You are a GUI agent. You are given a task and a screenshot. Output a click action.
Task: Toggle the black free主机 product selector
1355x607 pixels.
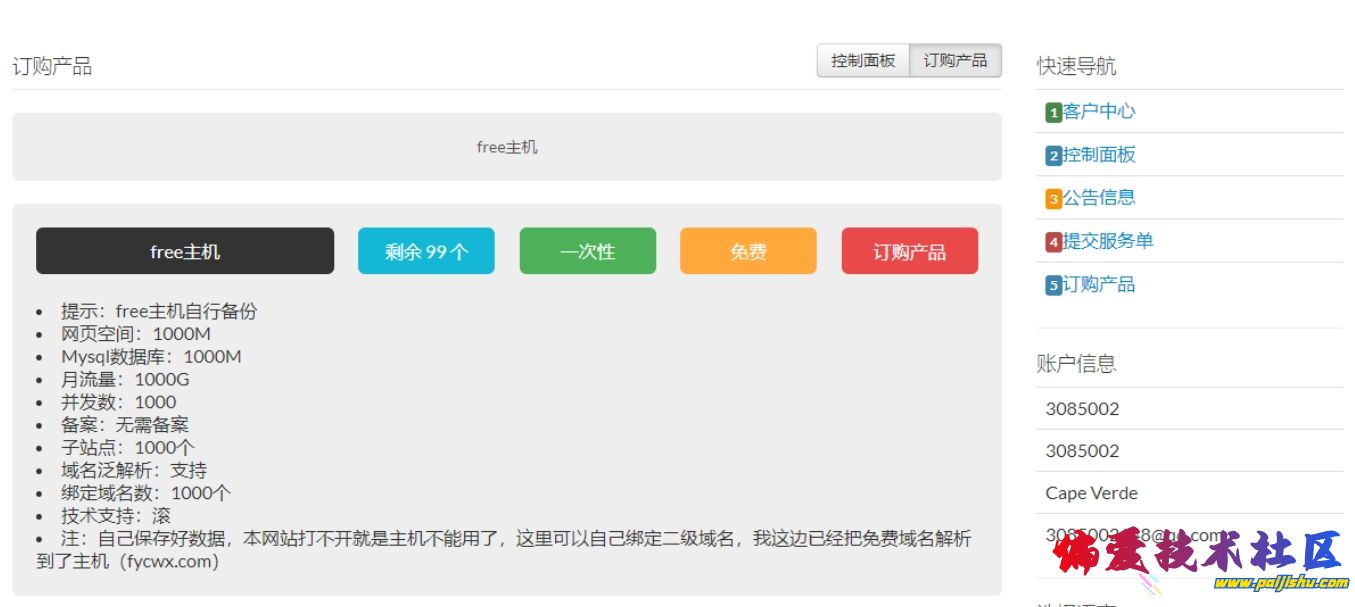[x=184, y=251]
